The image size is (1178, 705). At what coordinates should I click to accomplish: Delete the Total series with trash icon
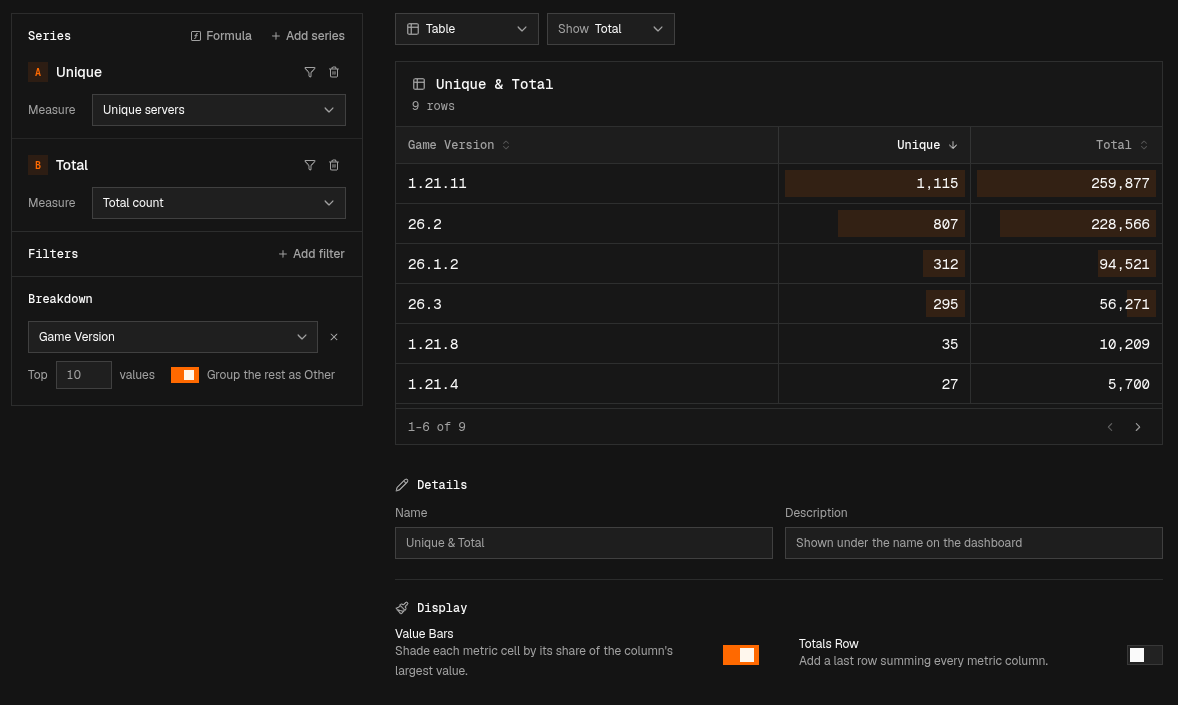[x=334, y=165]
